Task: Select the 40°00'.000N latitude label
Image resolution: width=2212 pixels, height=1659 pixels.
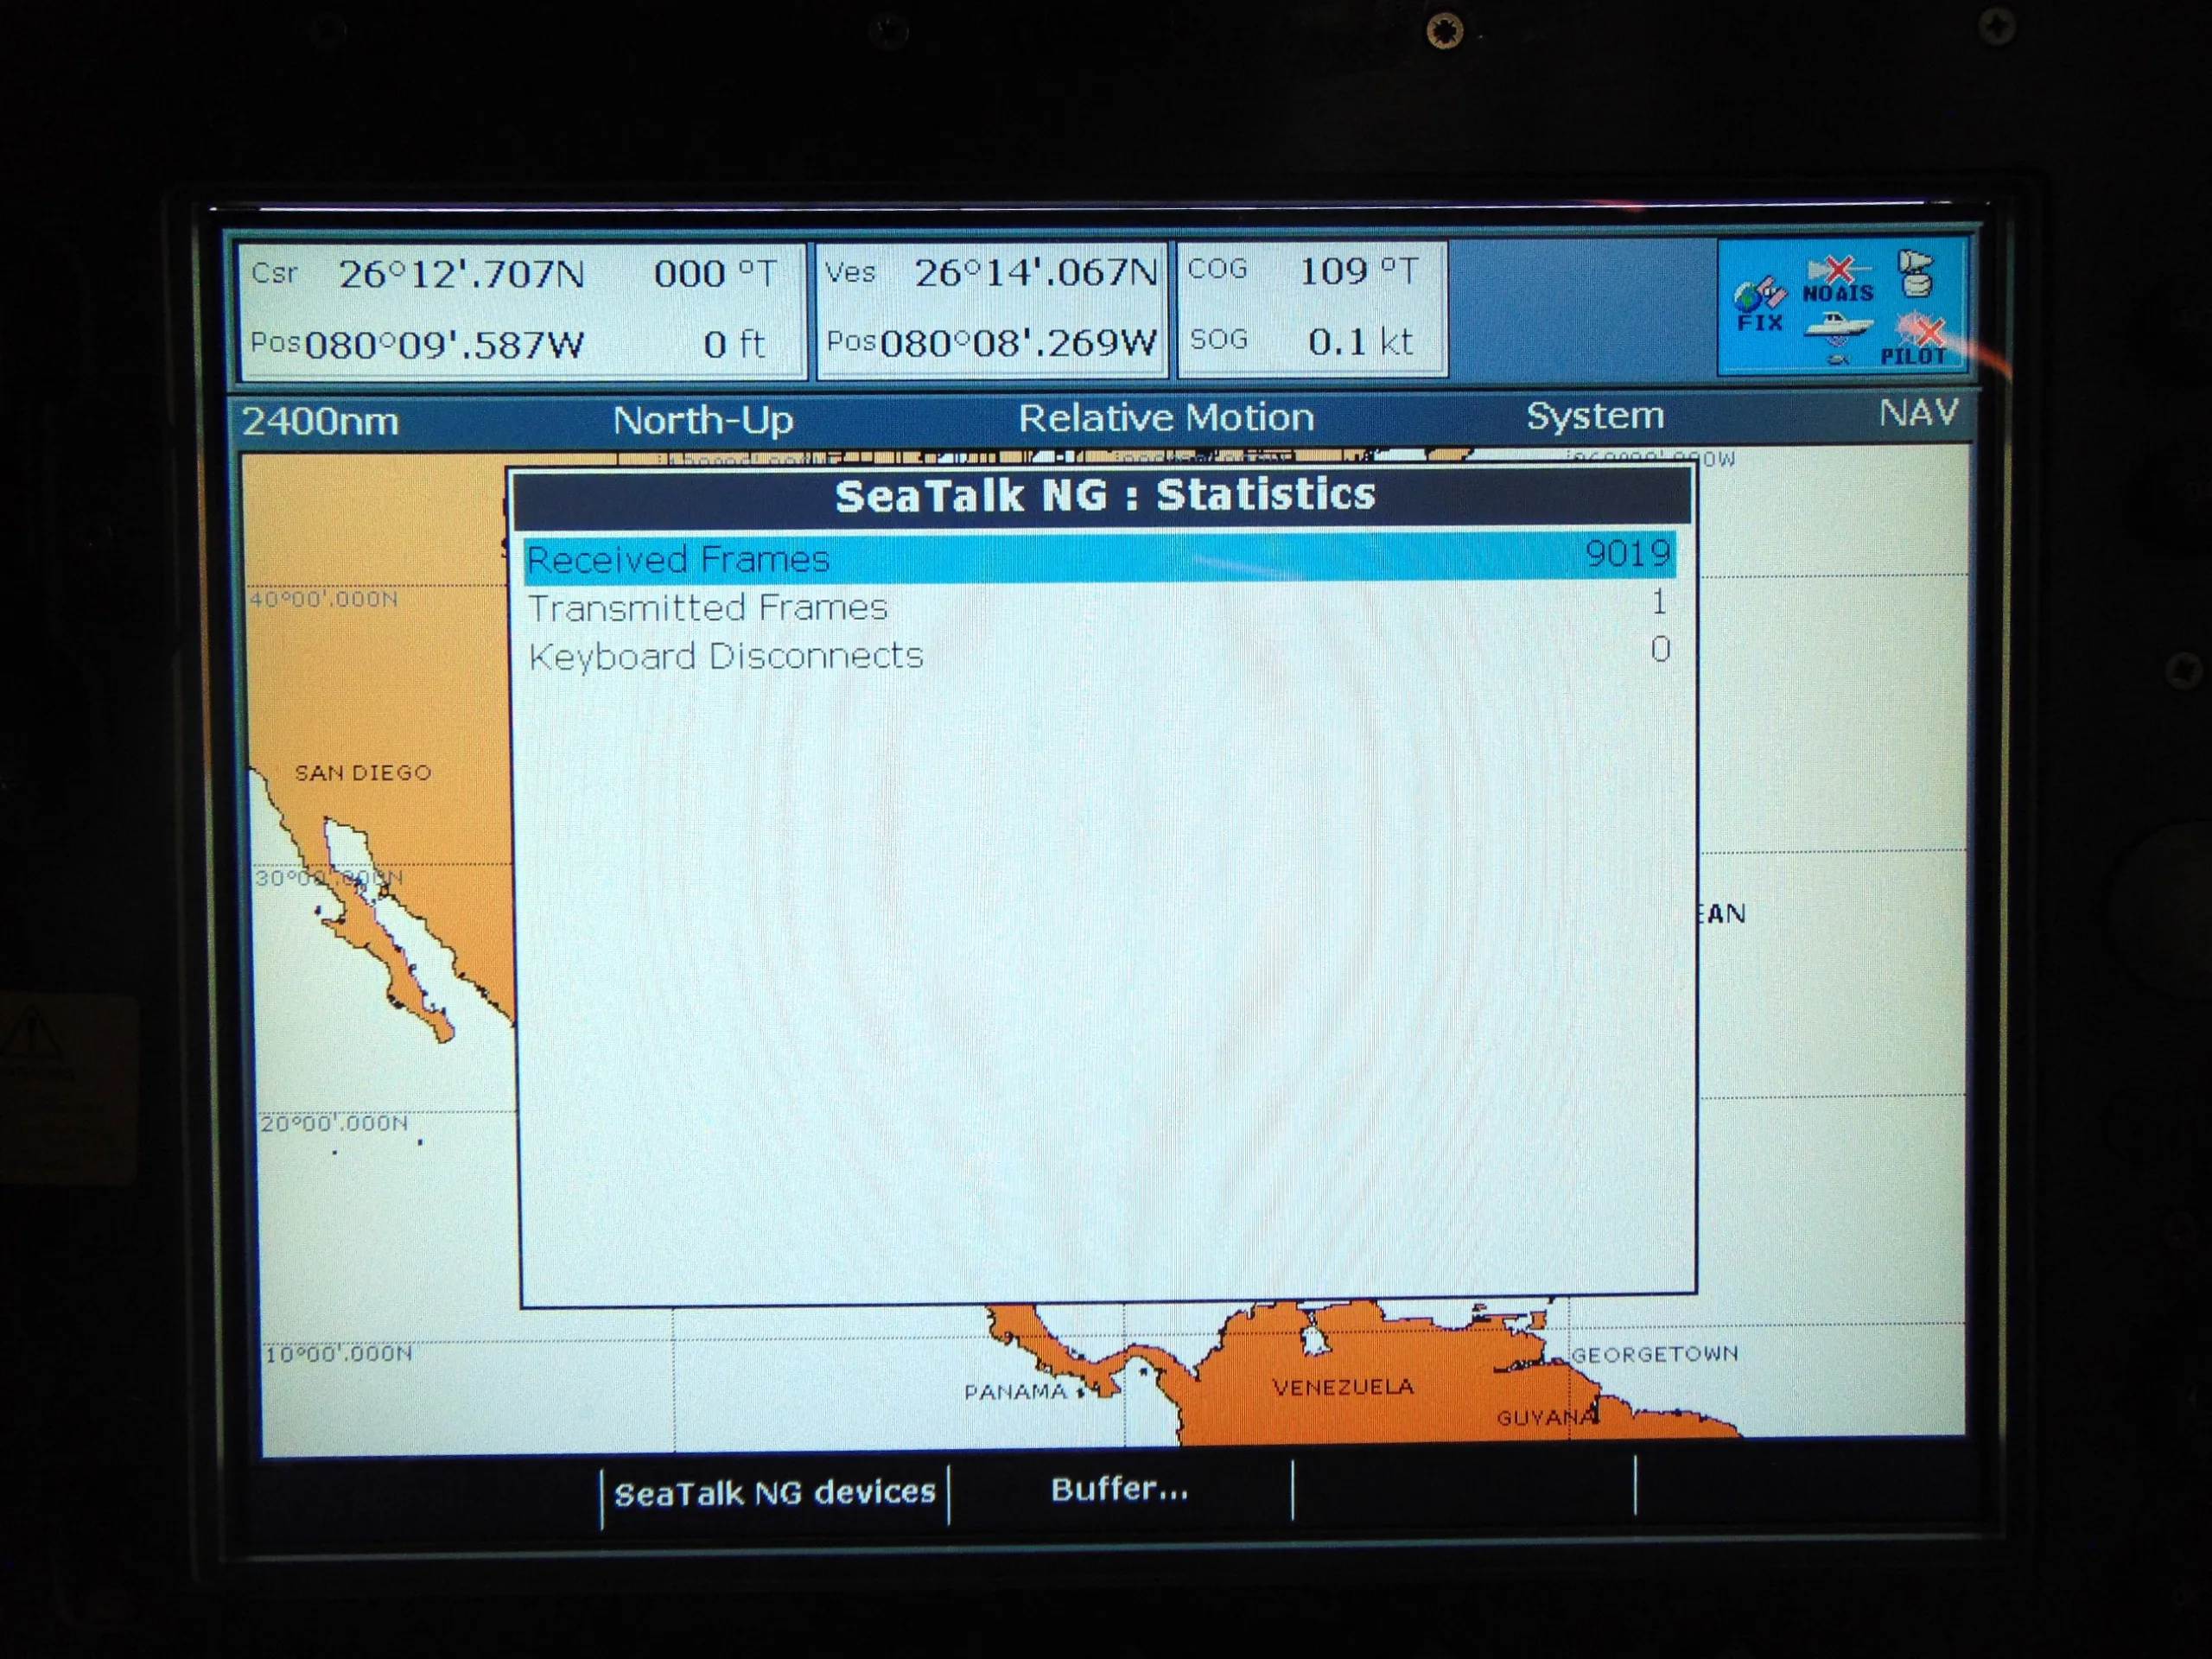Action: [x=324, y=600]
